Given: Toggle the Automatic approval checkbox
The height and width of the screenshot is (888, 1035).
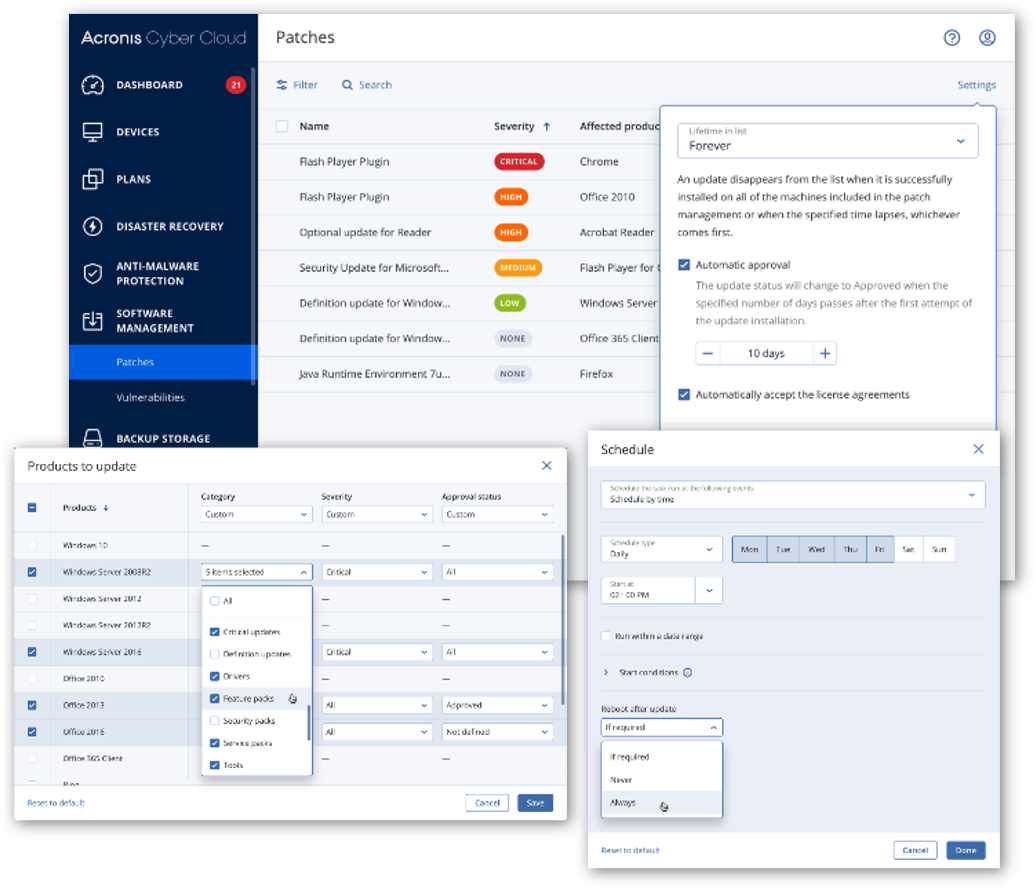Looking at the screenshot, I should pos(684,265).
